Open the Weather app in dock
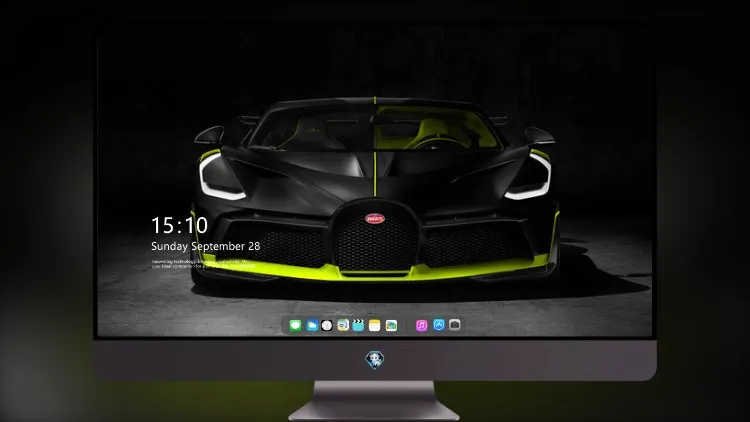This screenshot has height=422, width=750. point(312,325)
